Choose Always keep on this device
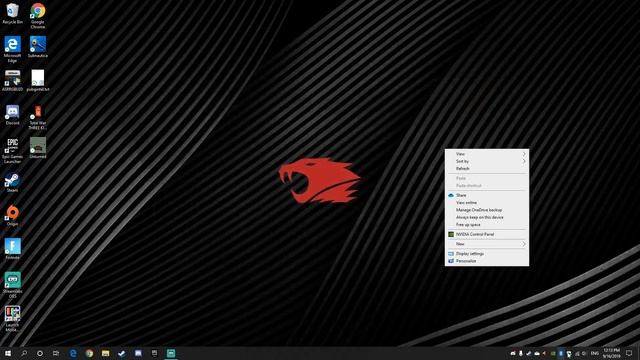640x360 pixels. [487, 217]
